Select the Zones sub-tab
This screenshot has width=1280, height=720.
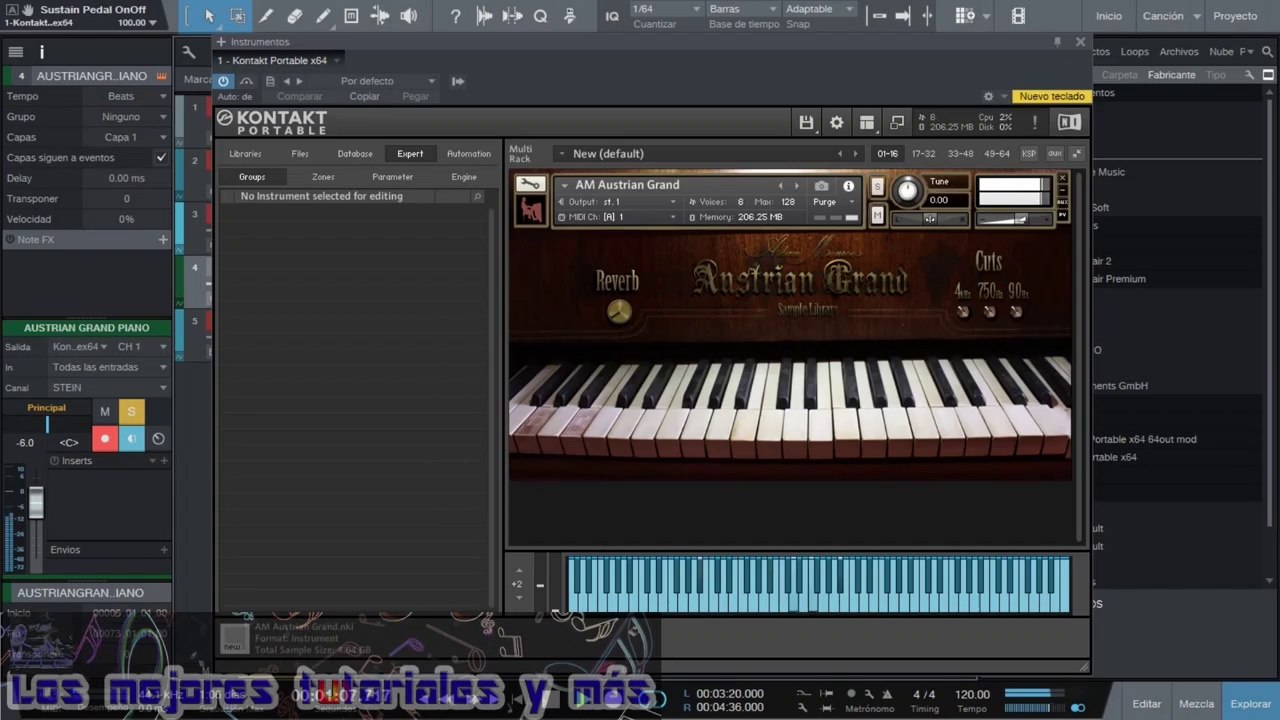(323, 177)
